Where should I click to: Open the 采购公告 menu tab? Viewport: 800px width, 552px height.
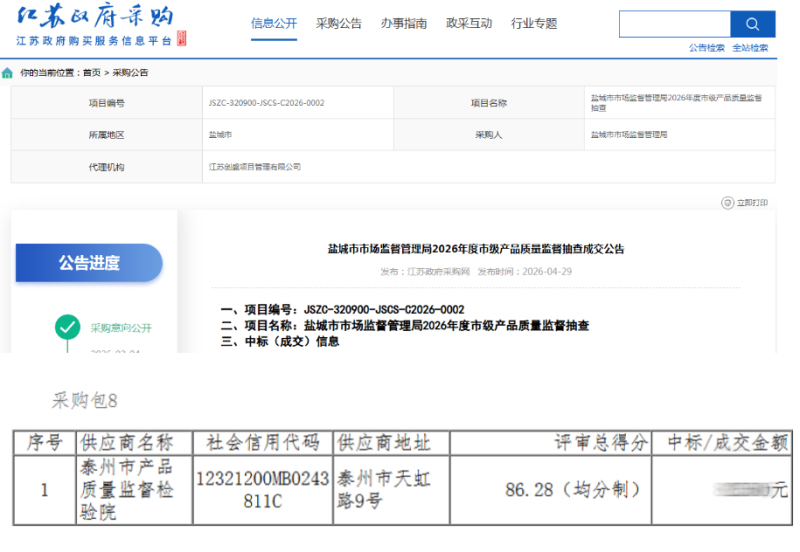pyautogui.click(x=339, y=23)
